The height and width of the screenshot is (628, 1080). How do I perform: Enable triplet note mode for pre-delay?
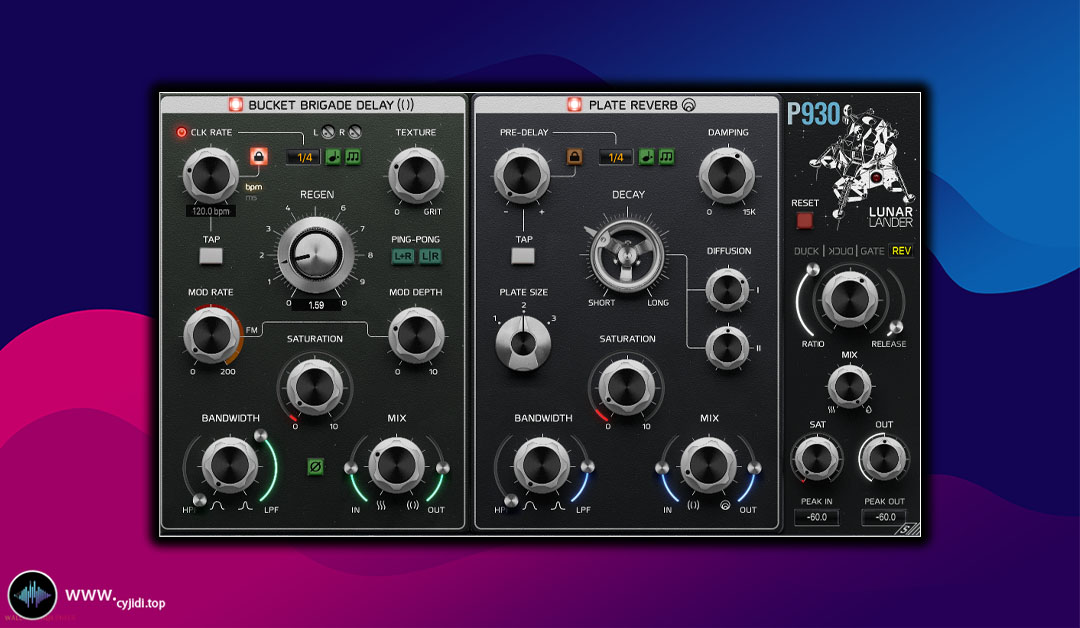666,157
